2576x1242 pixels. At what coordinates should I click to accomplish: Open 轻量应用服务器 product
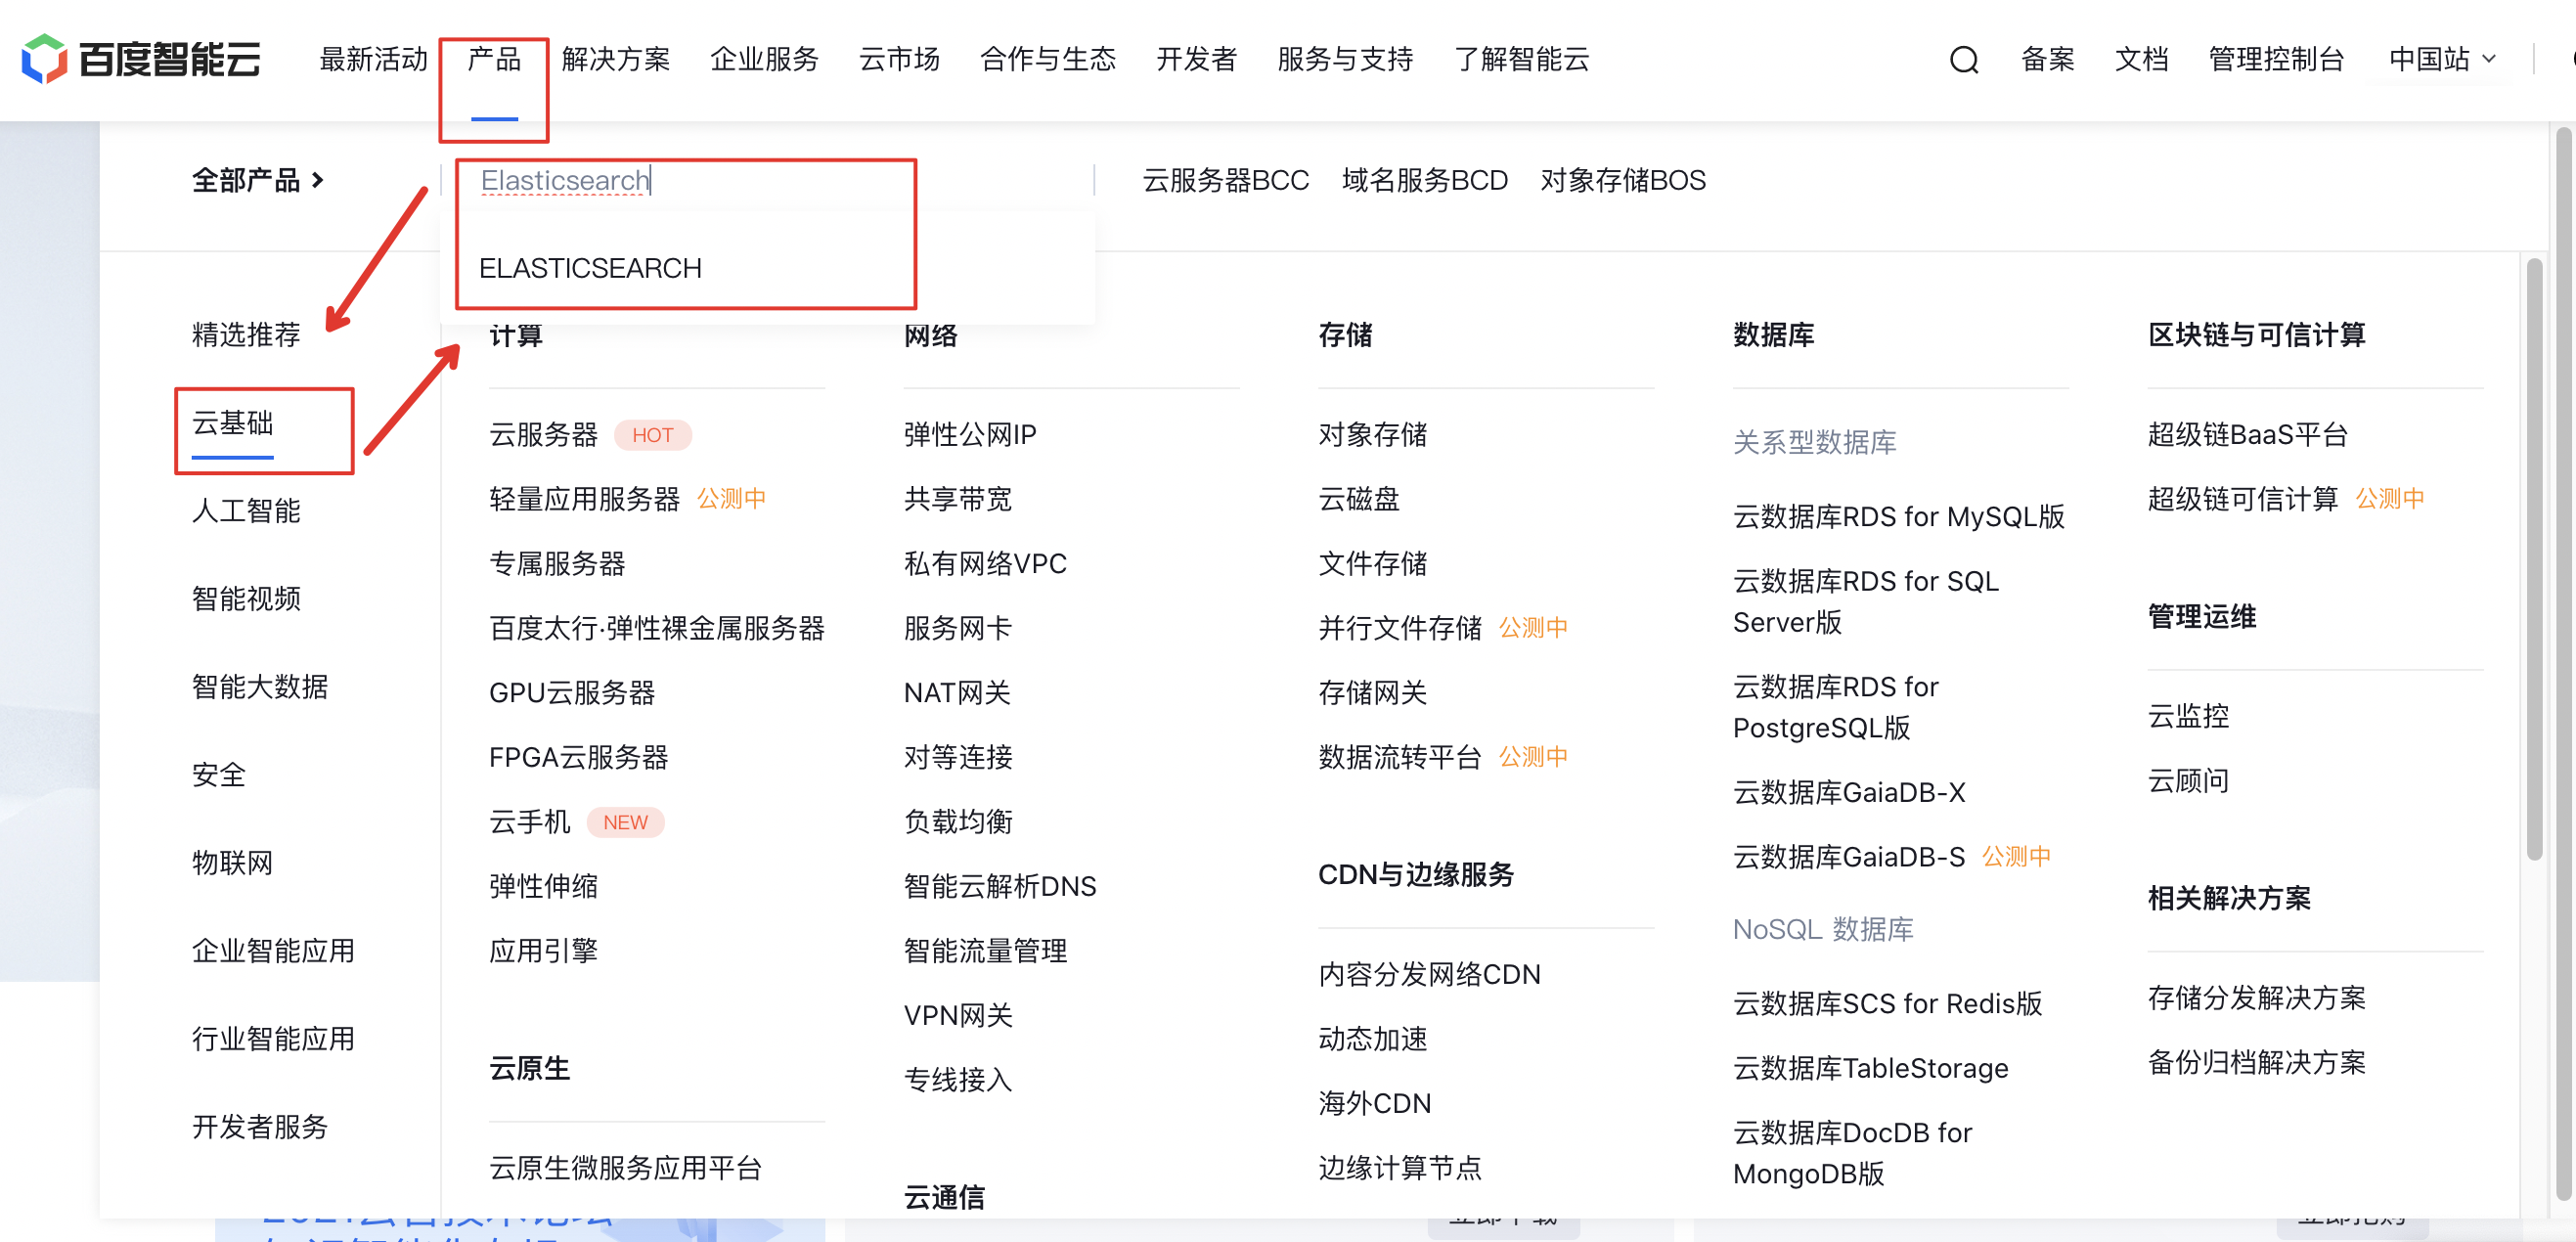pyautogui.click(x=584, y=498)
